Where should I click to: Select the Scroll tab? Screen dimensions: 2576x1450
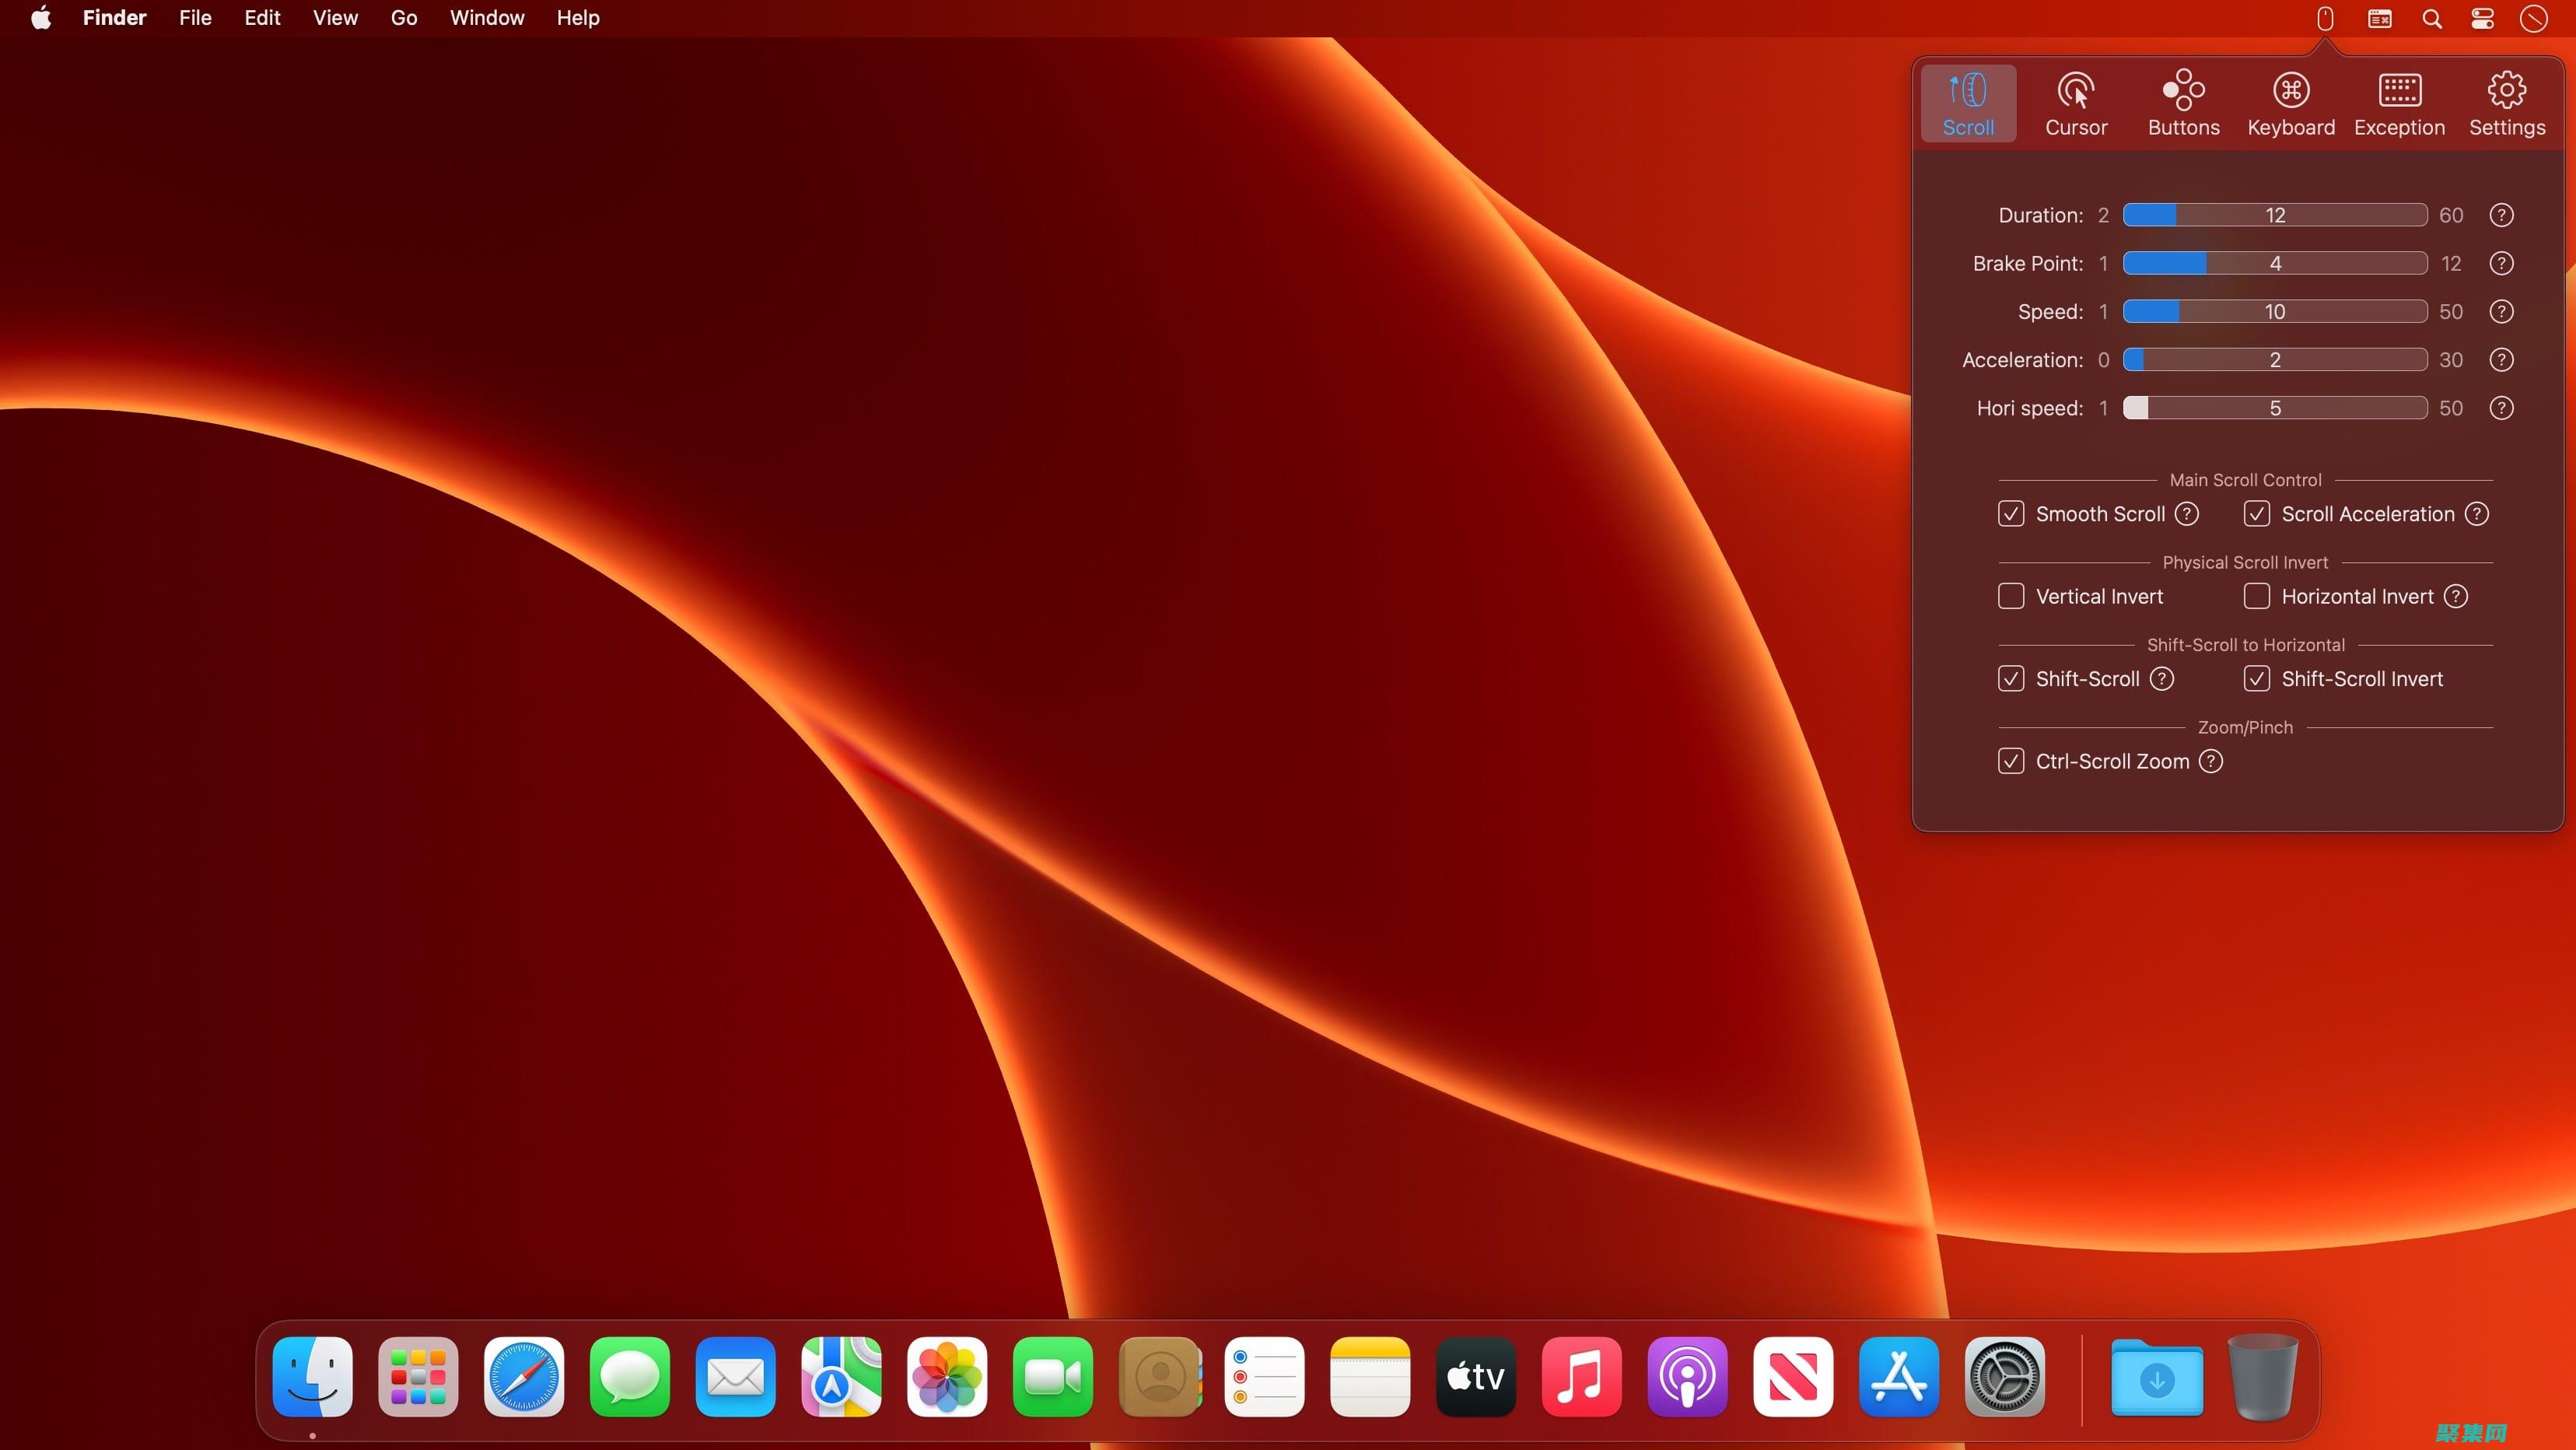coord(1968,104)
